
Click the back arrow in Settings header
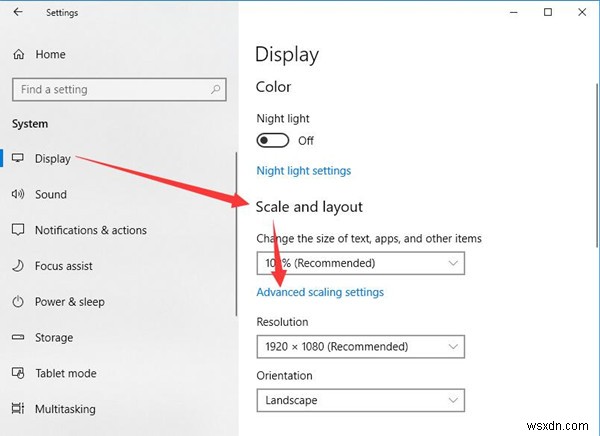click(18, 13)
